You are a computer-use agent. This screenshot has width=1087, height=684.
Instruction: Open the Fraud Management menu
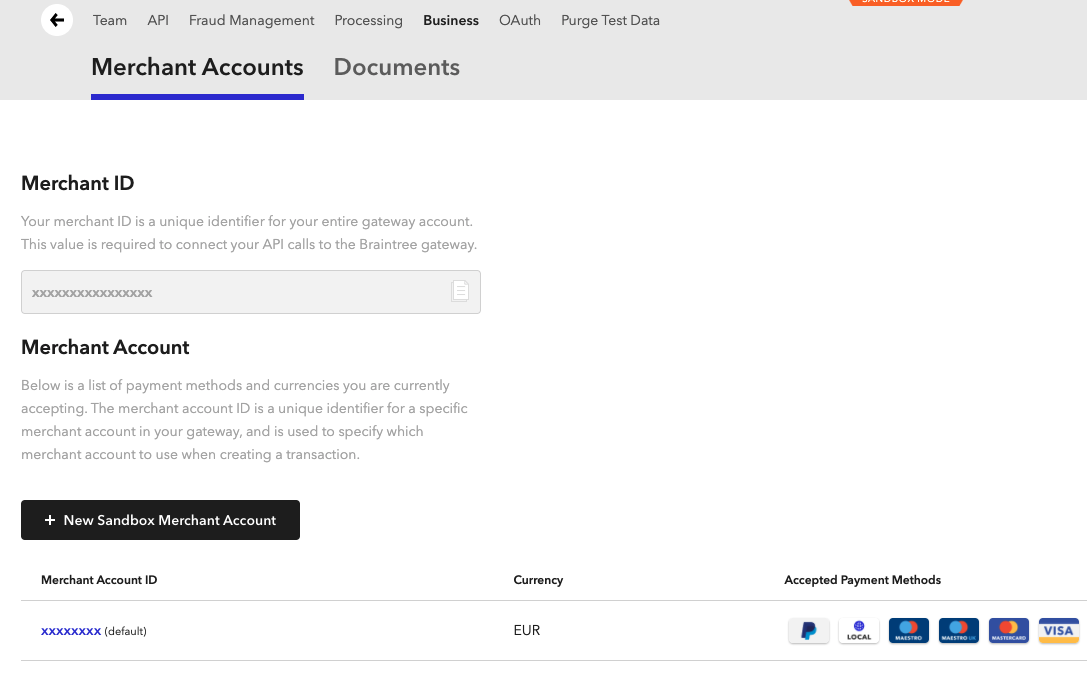[x=251, y=20]
